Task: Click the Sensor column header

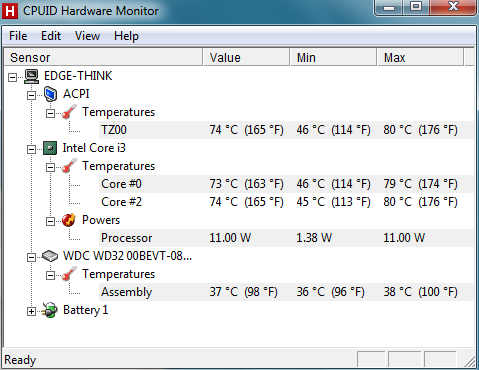Action: (103, 57)
